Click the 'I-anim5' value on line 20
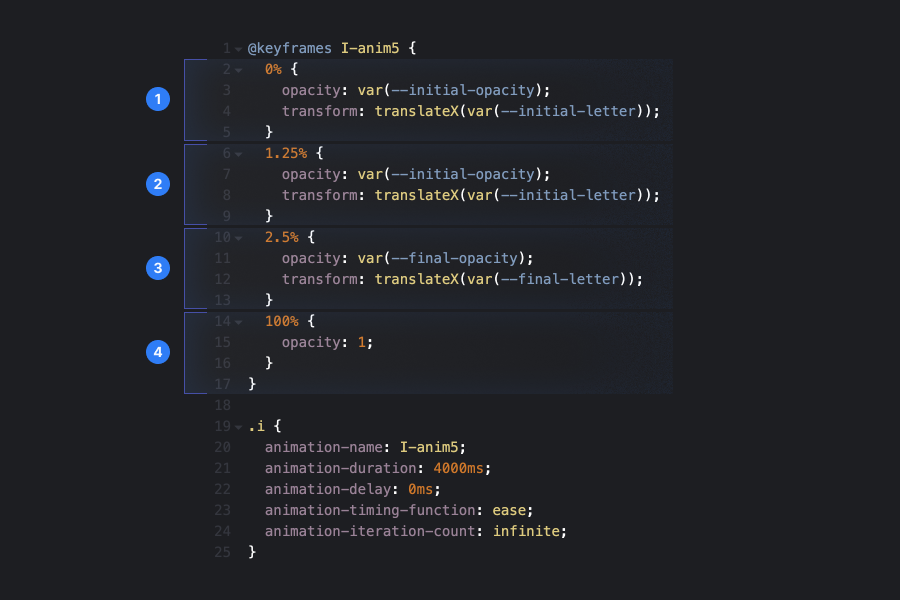 pos(429,447)
